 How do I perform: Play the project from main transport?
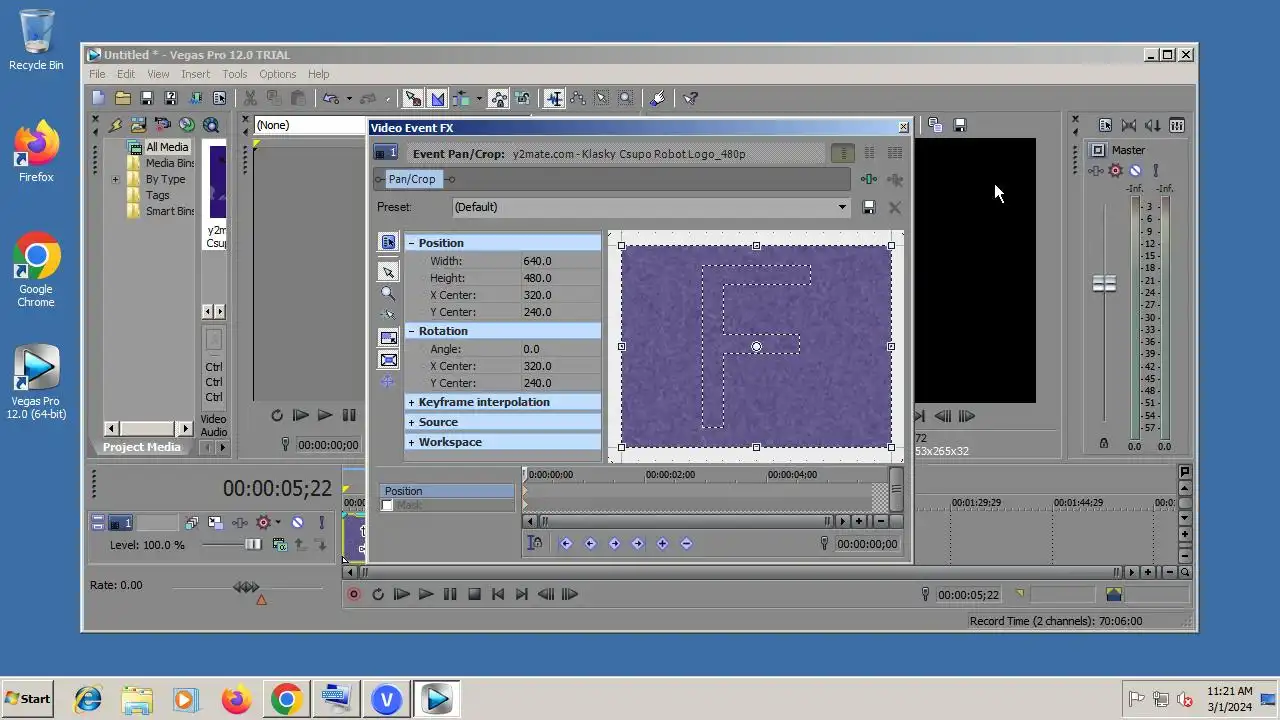[x=426, y=594]
